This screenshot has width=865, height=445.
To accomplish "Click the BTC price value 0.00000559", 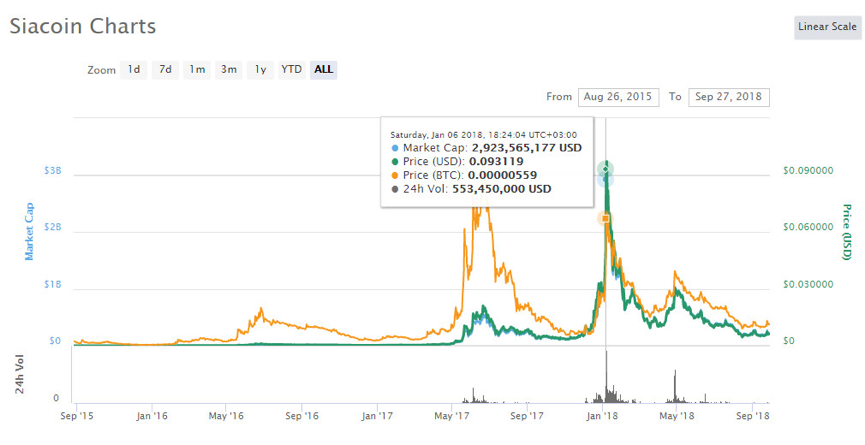I will coord(502,176).
